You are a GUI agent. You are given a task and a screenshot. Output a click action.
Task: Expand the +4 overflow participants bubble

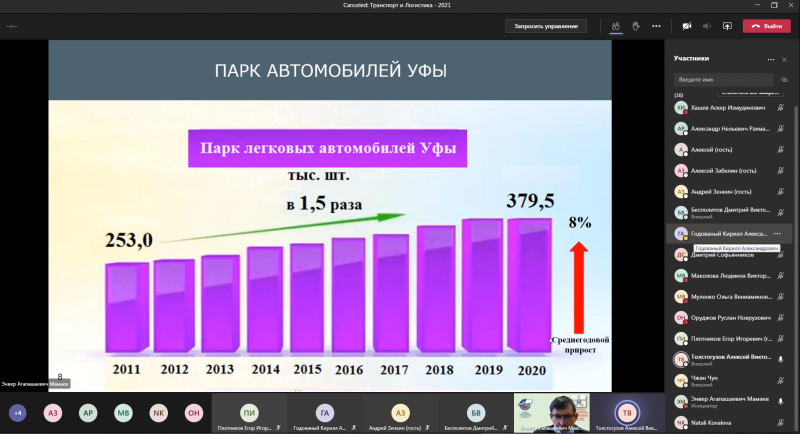click(17, 412)
